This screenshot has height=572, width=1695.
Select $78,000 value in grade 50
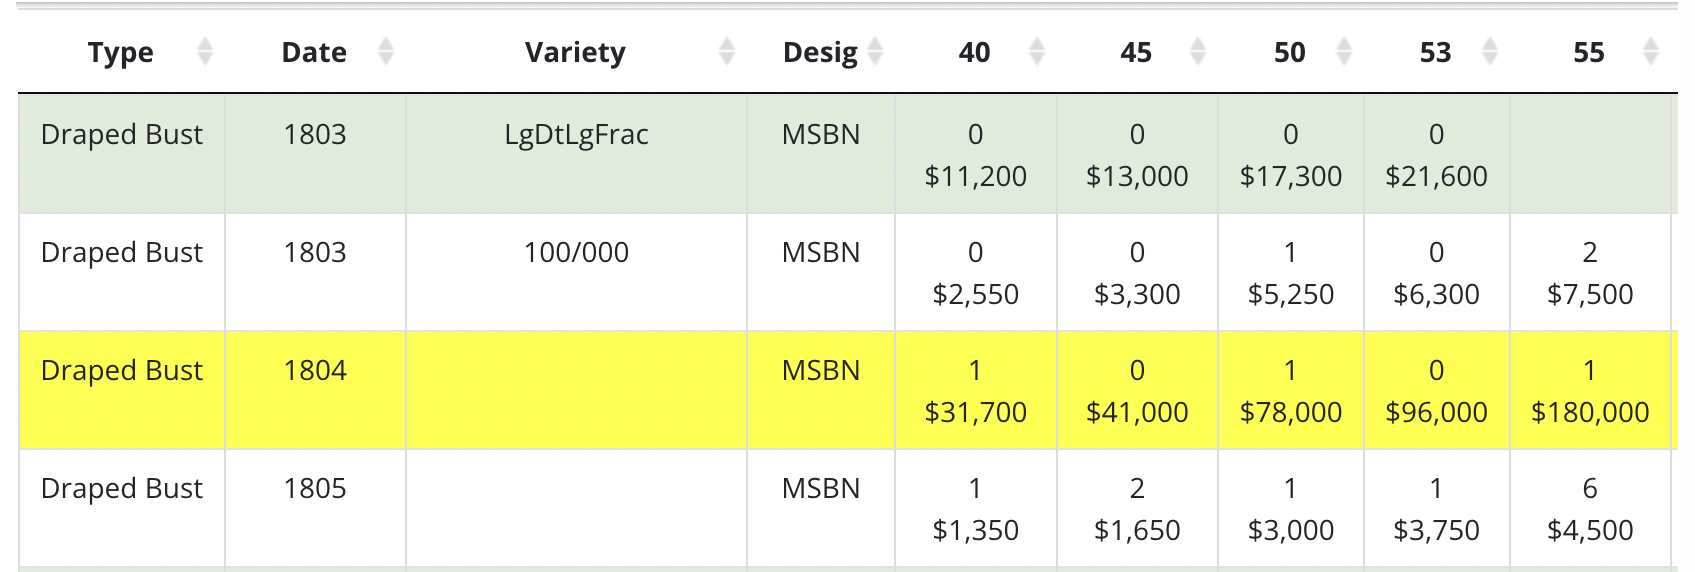pyautogui.click(x=1291, y=412)
